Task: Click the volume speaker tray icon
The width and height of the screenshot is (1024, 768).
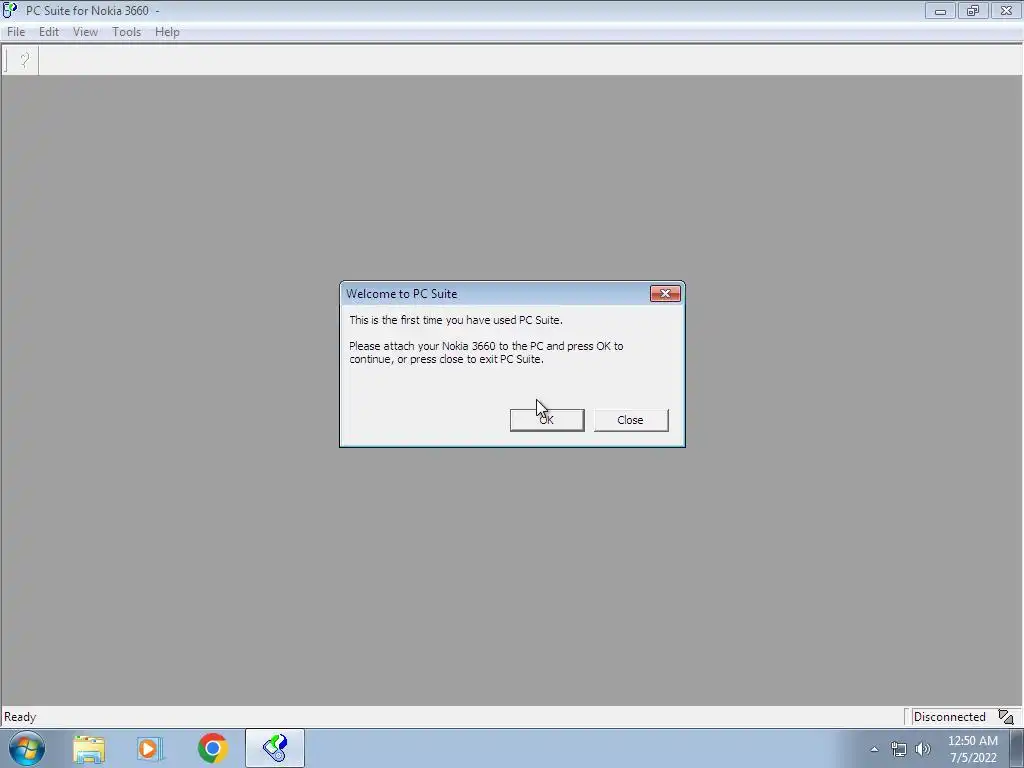Action: pyautogui.click(x=923, y=749)
